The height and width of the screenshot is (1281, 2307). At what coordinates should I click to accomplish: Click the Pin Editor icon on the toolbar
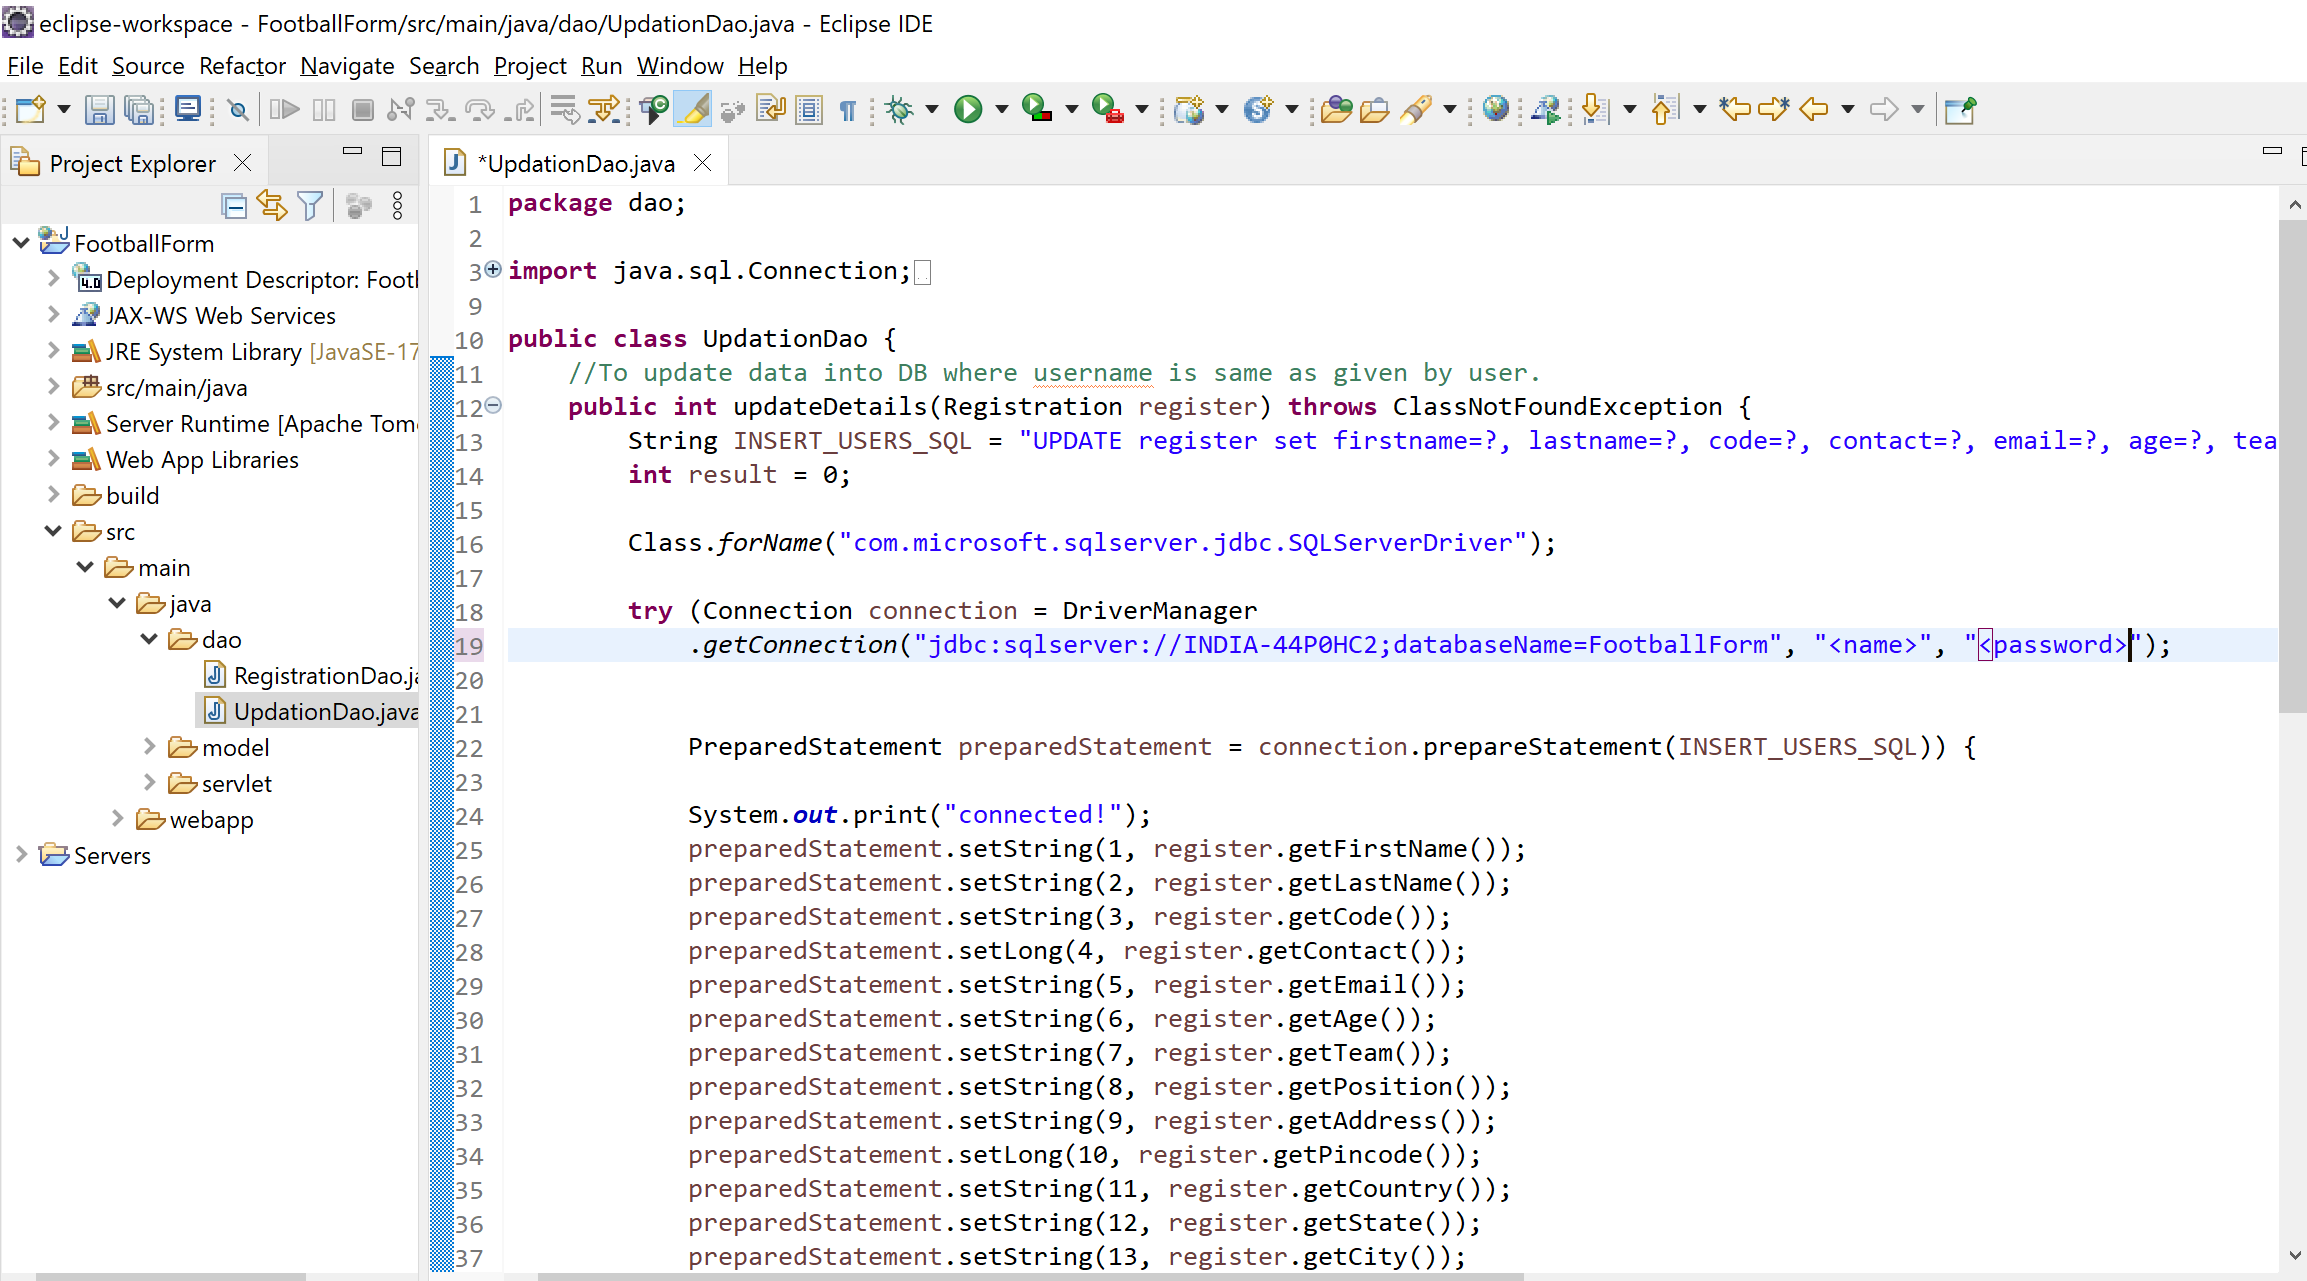(1958, 109)
